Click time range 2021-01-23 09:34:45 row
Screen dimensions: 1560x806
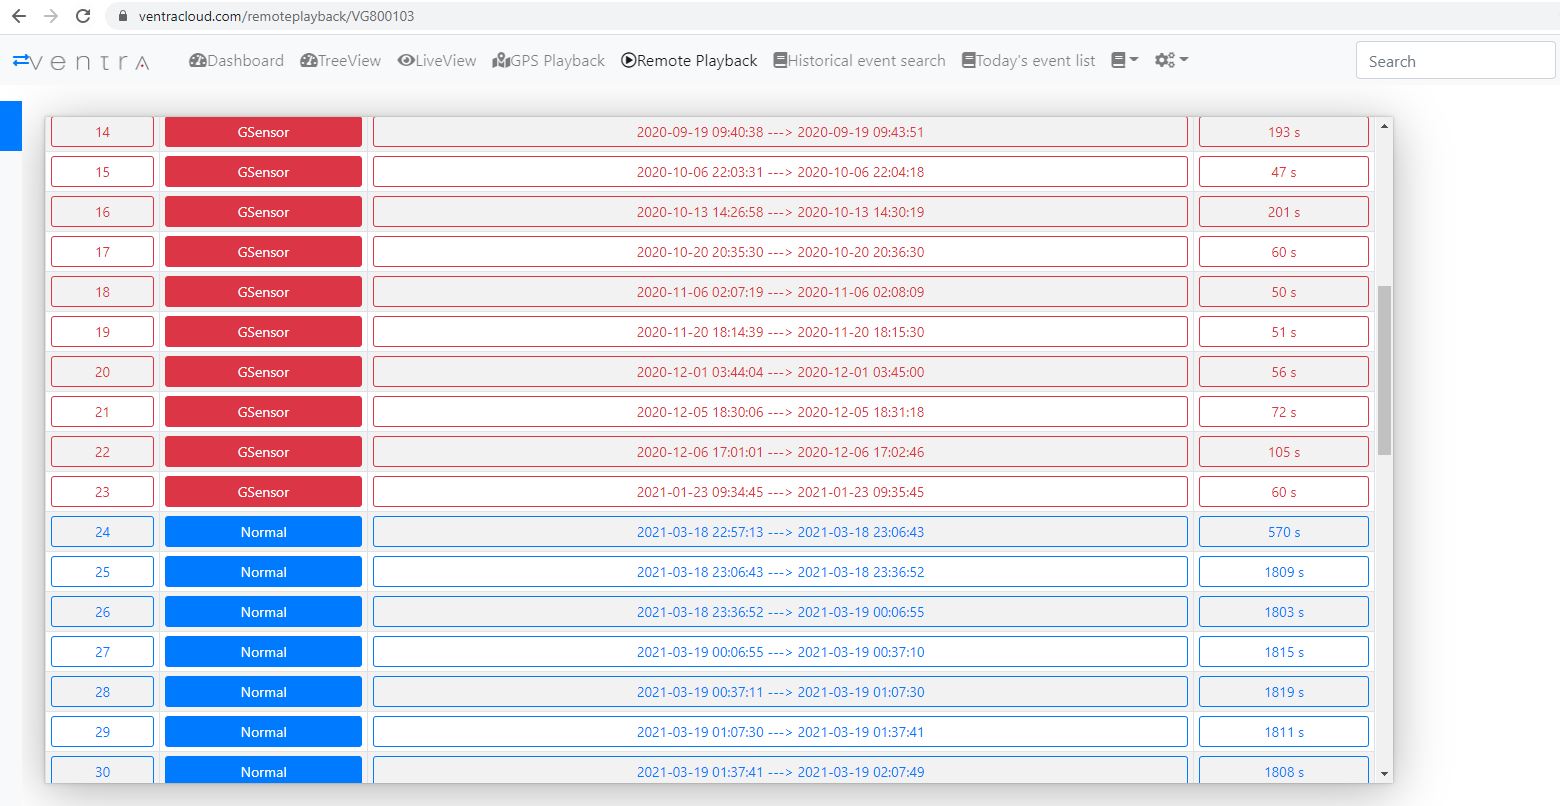pos(780,492)
